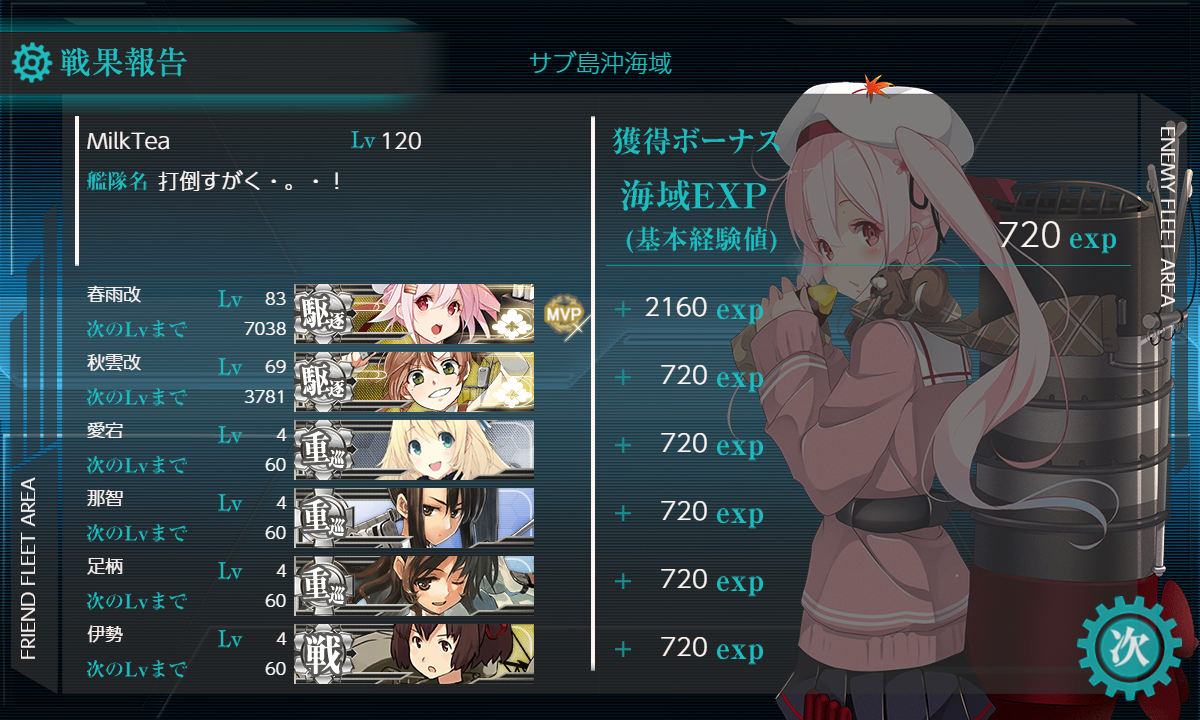Click the maple leaf on the beret
Screen dimensions: 1200x720
[876, 87]
